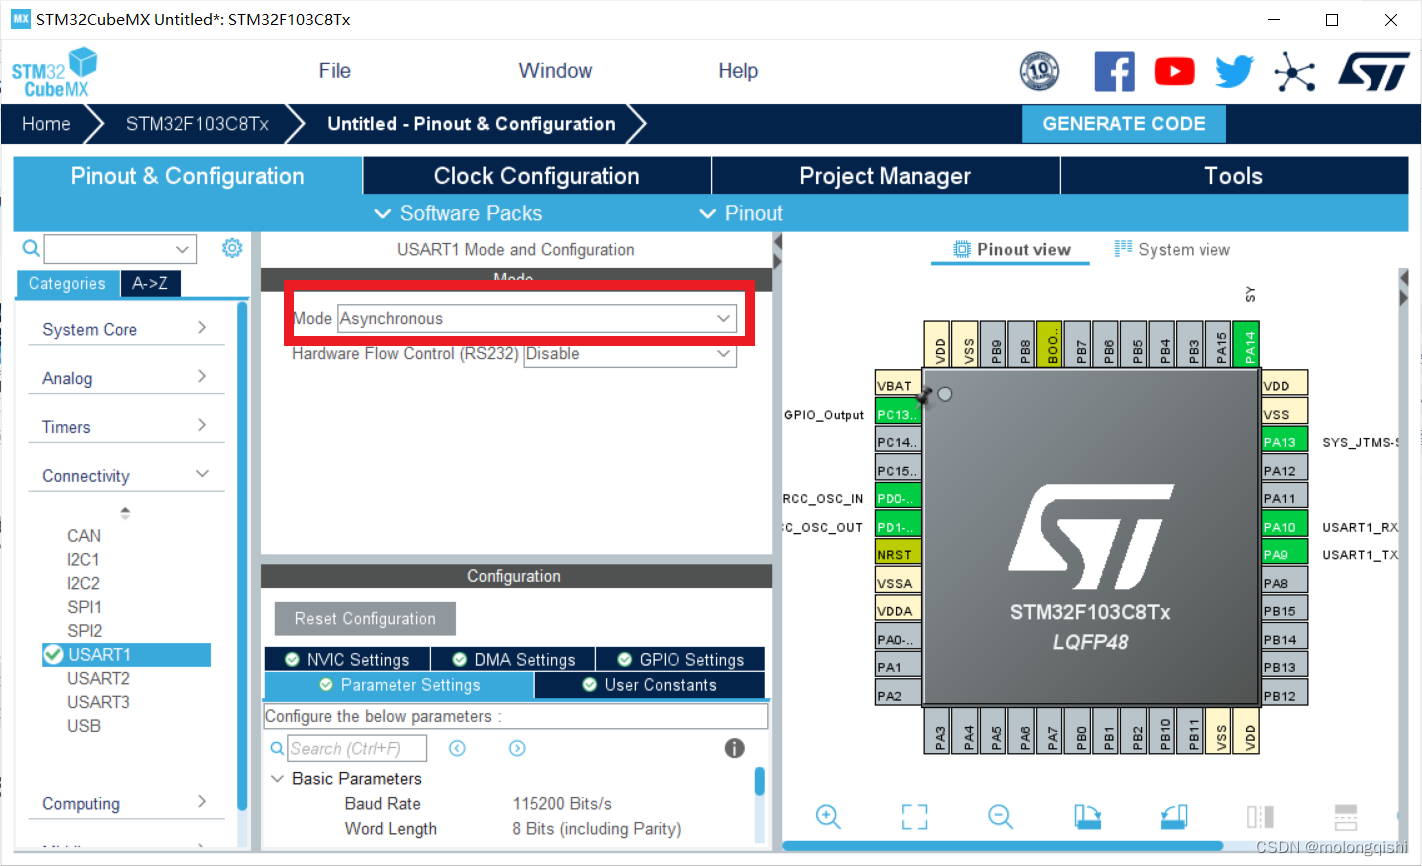
Task: Select I2C1 in Connectivity list
Action: (x=83, y=559)
